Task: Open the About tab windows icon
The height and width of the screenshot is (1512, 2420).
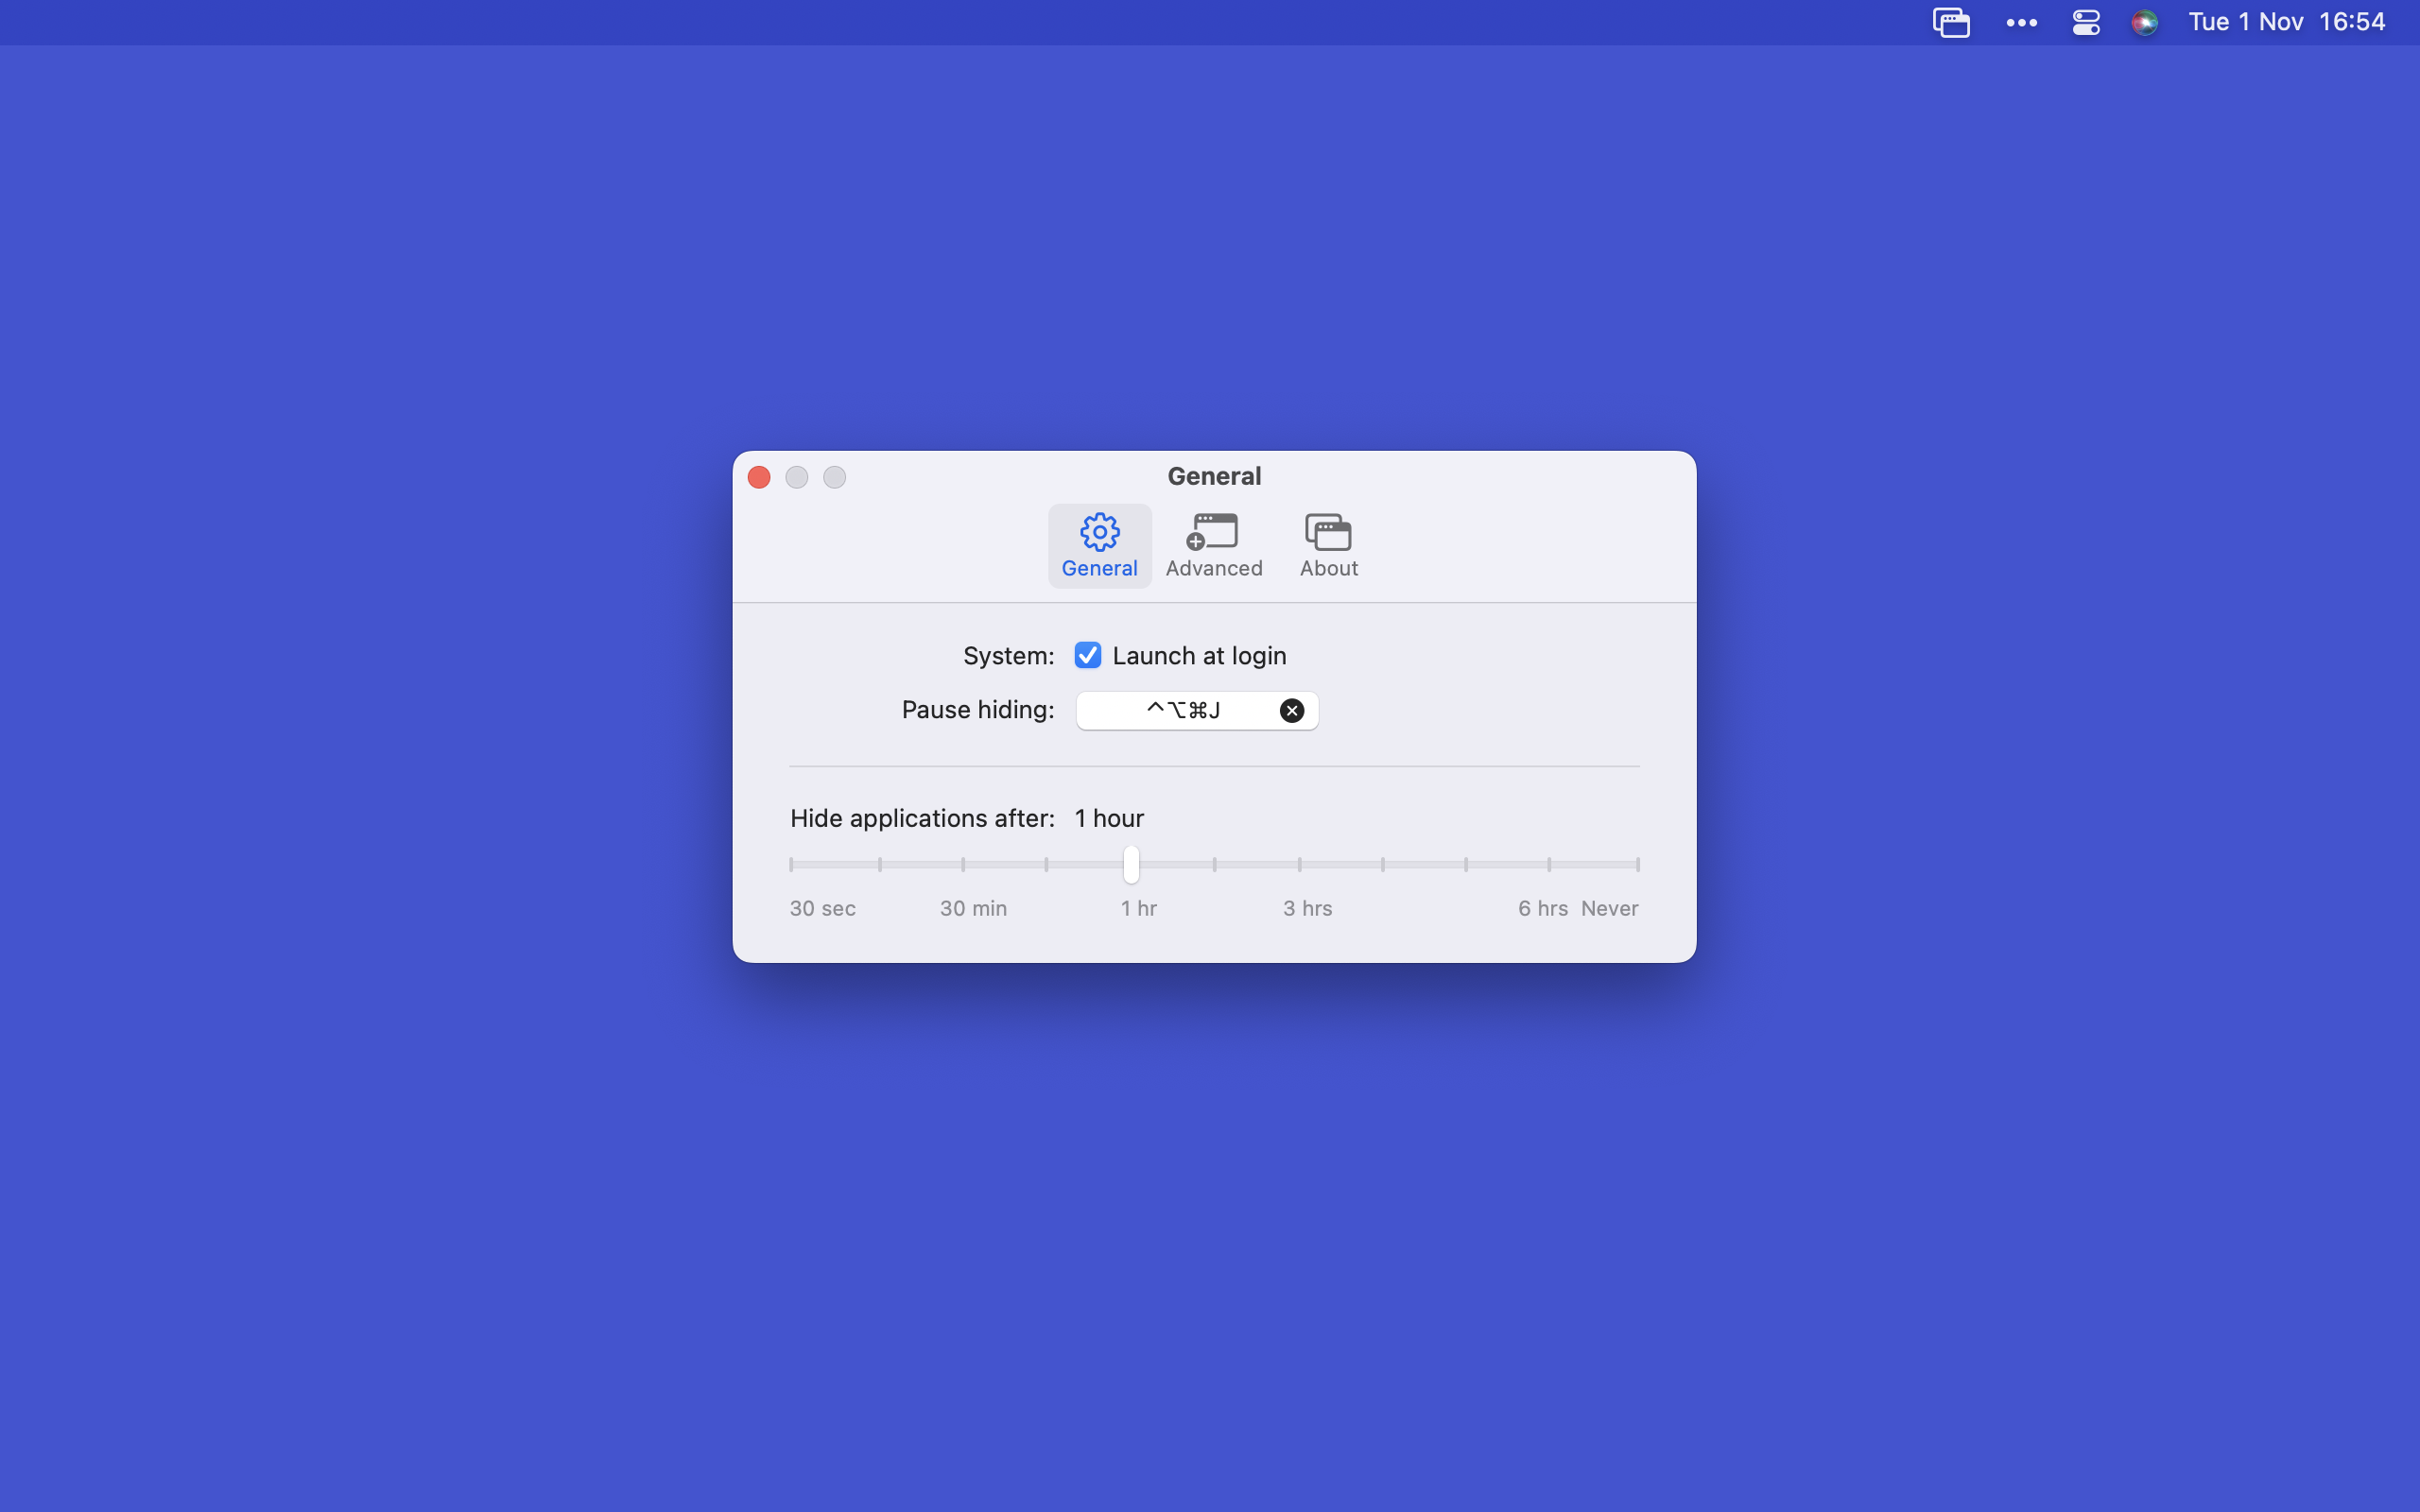Action: (x=1328, y=533)
